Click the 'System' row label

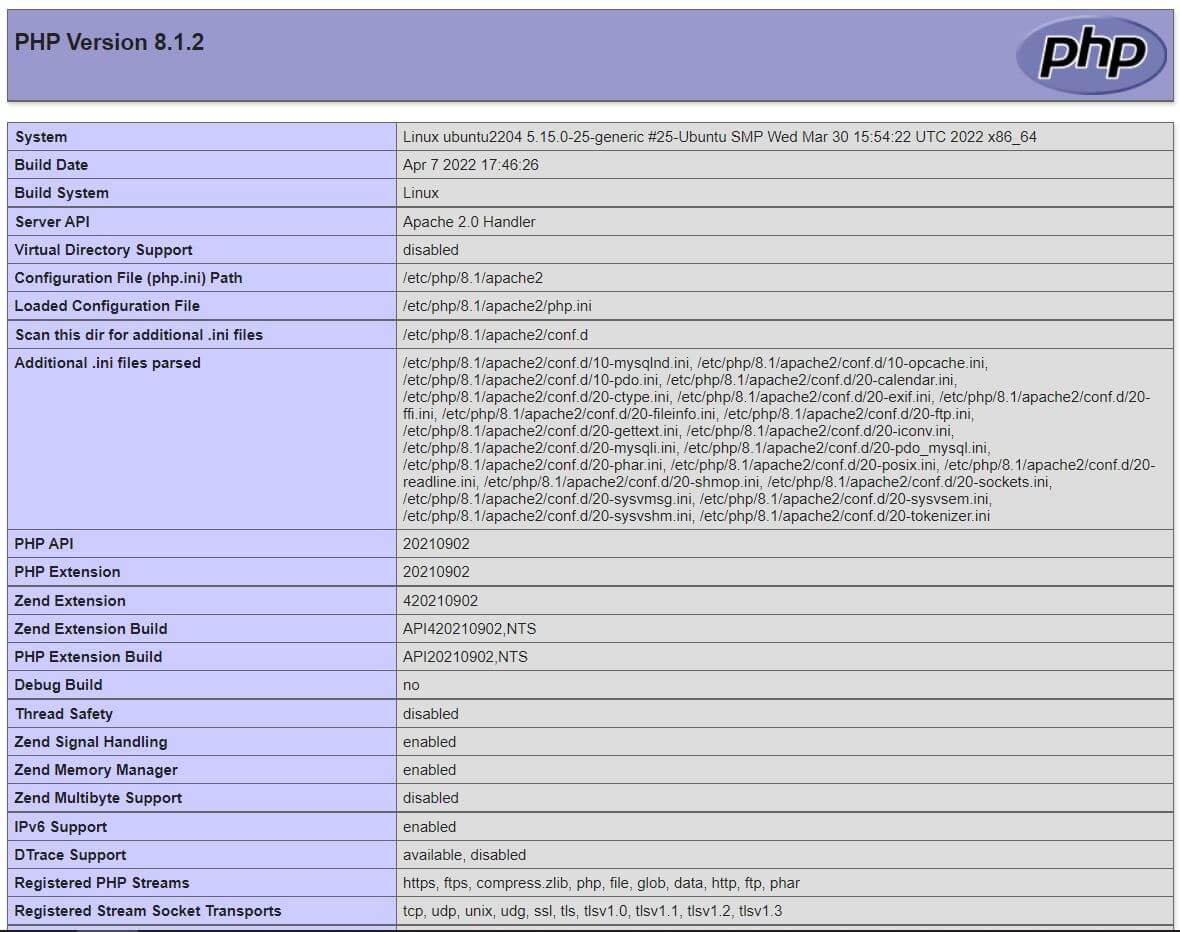(x=41, y=137)
